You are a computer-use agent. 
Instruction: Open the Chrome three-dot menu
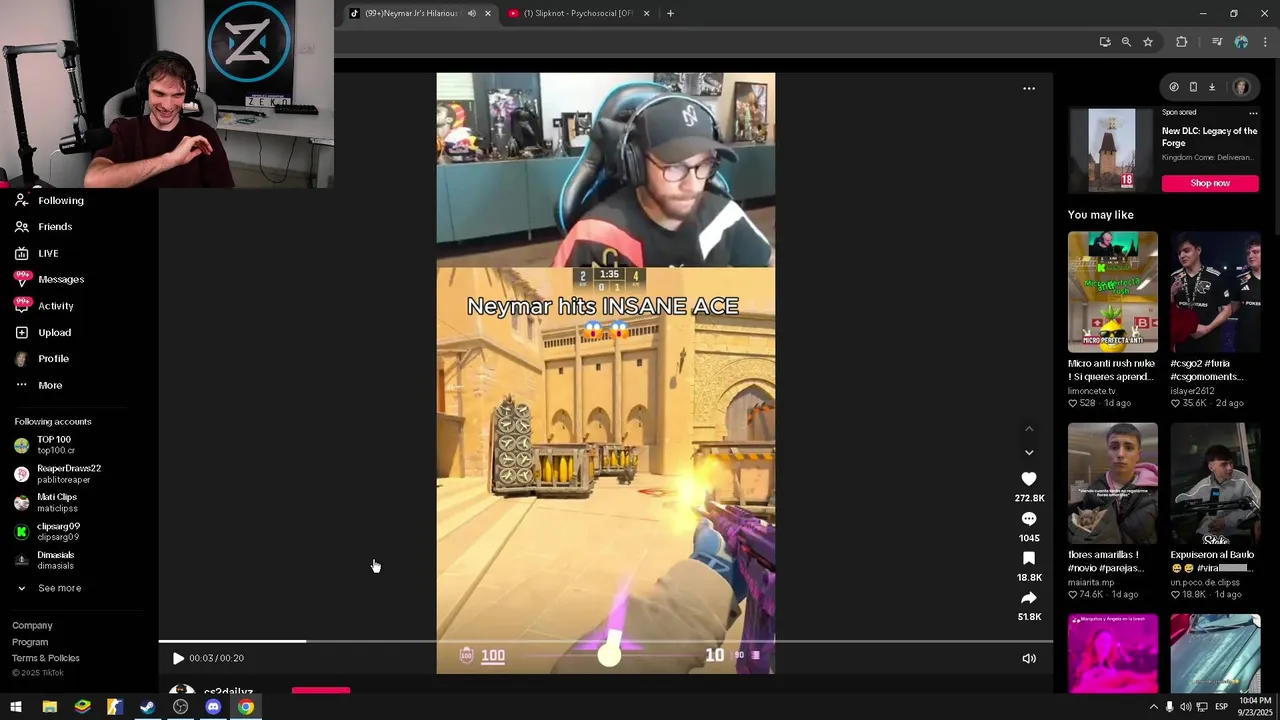pos(1265,42)
